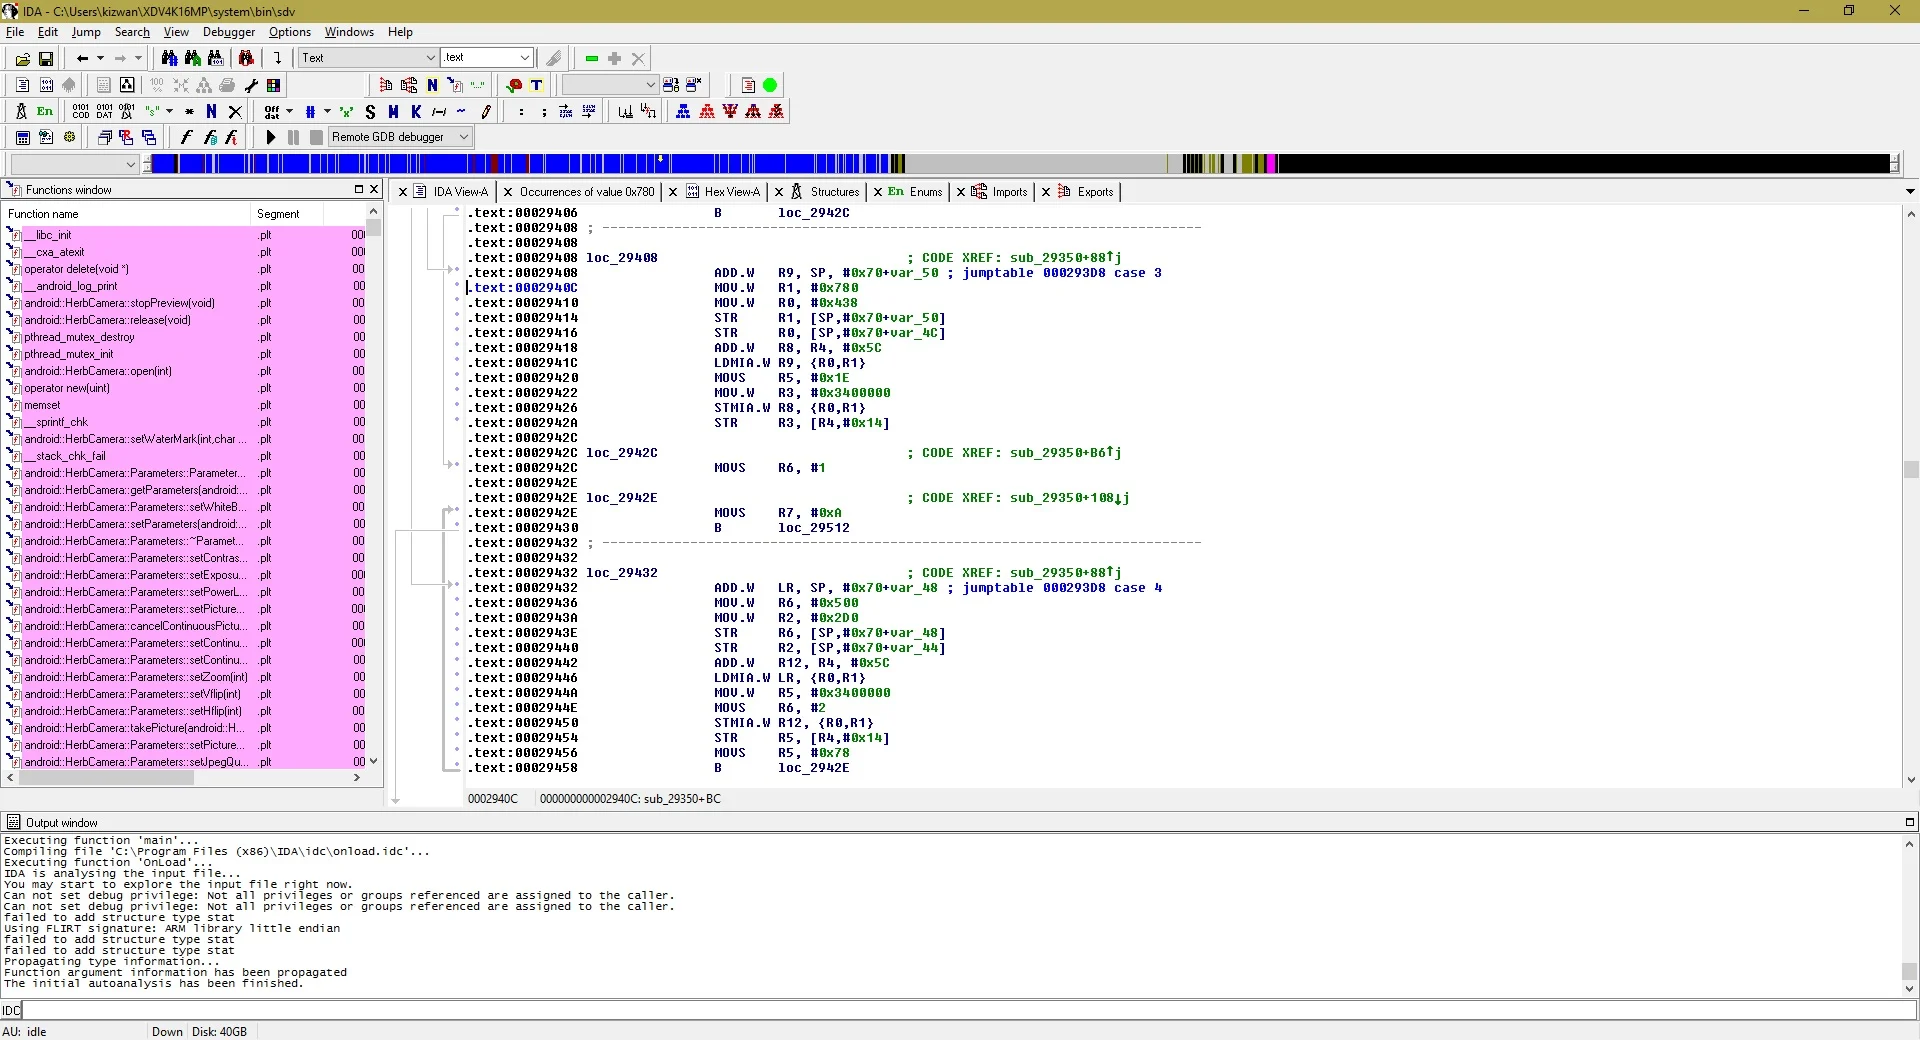Screen dimensions: 1920x1040
Task: Close the Functions window panel
Action: pos(374,189)
